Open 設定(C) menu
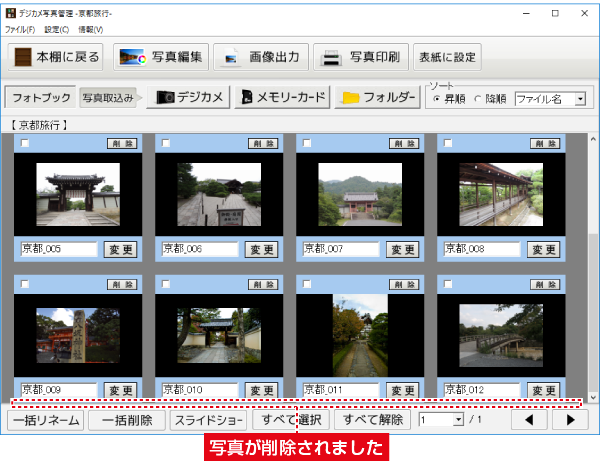Screen dimensions: 600x462 coord(57,30)
